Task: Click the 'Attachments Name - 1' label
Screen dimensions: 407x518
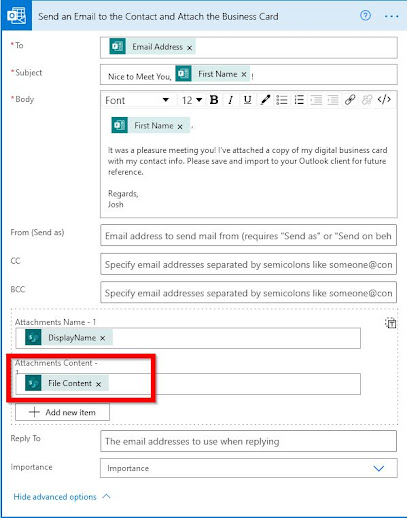Action: 55,322
